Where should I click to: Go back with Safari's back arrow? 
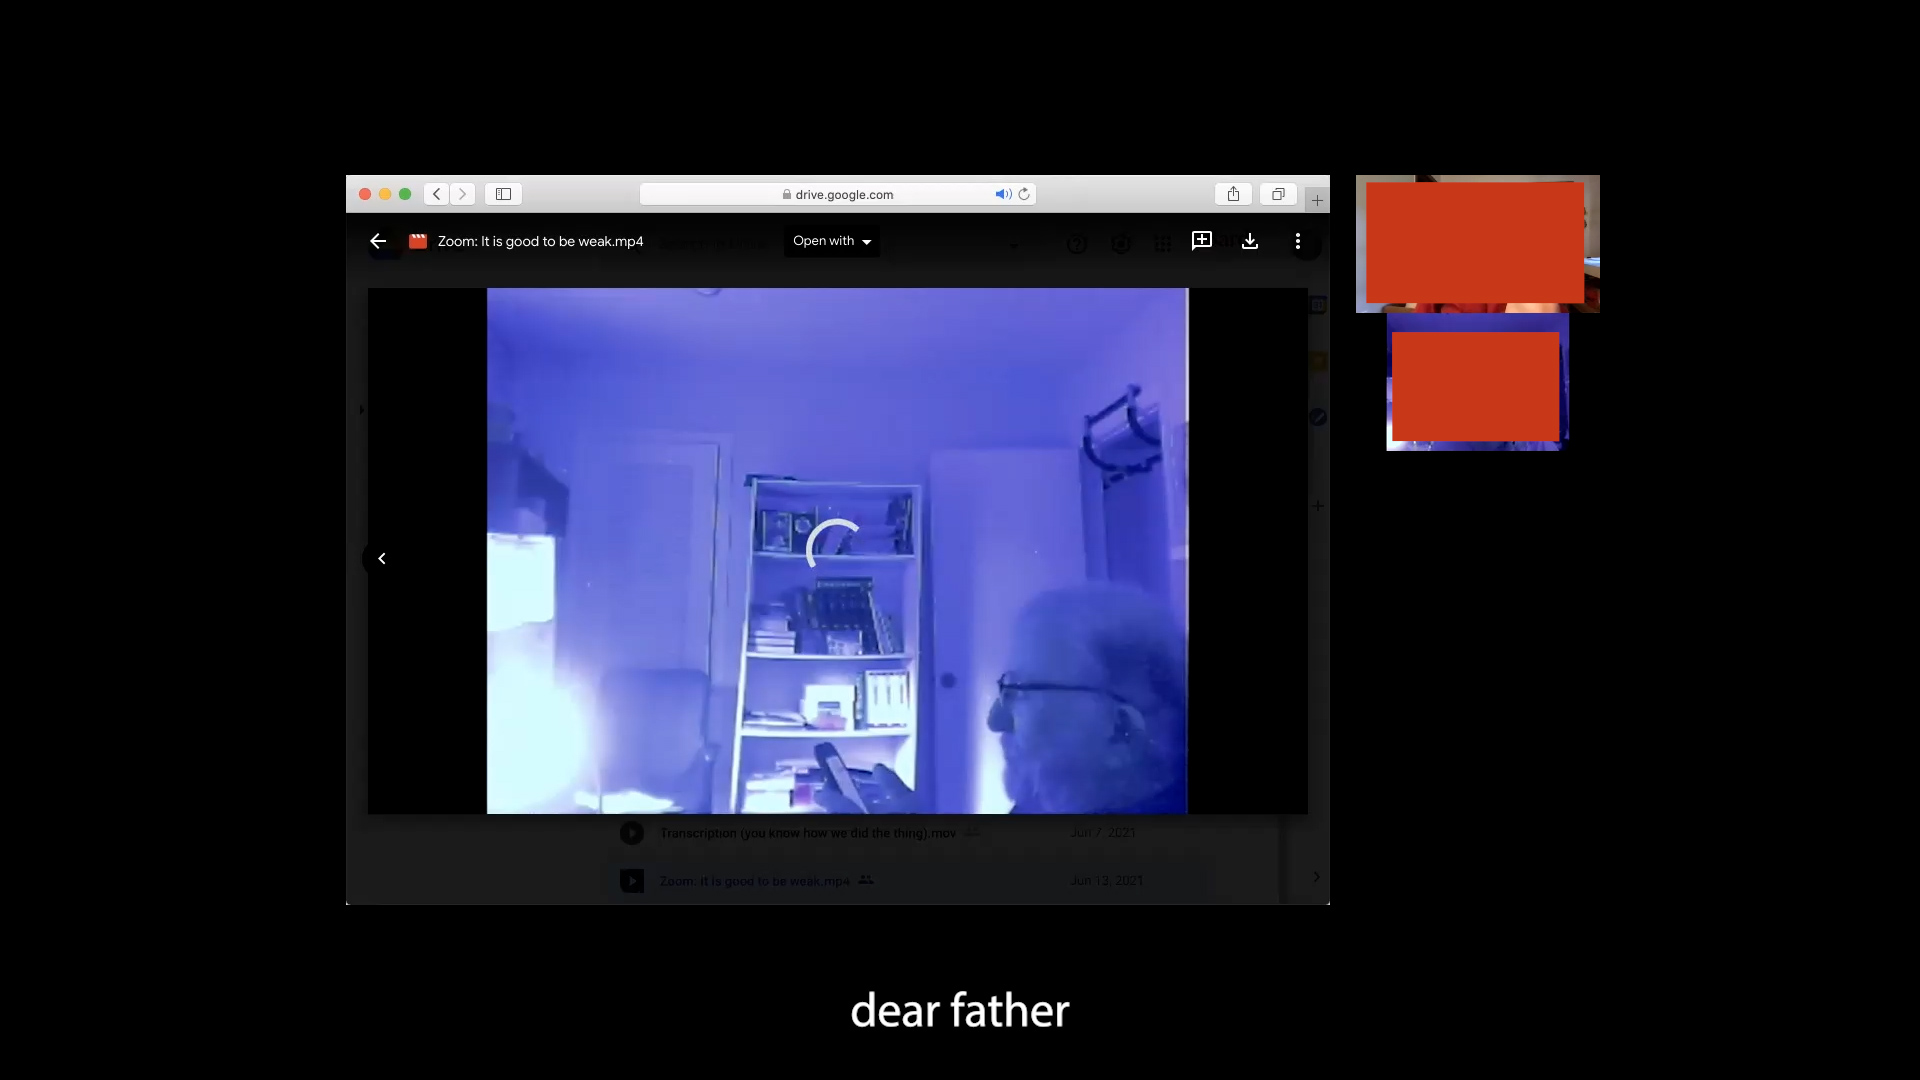coord(436,194)
